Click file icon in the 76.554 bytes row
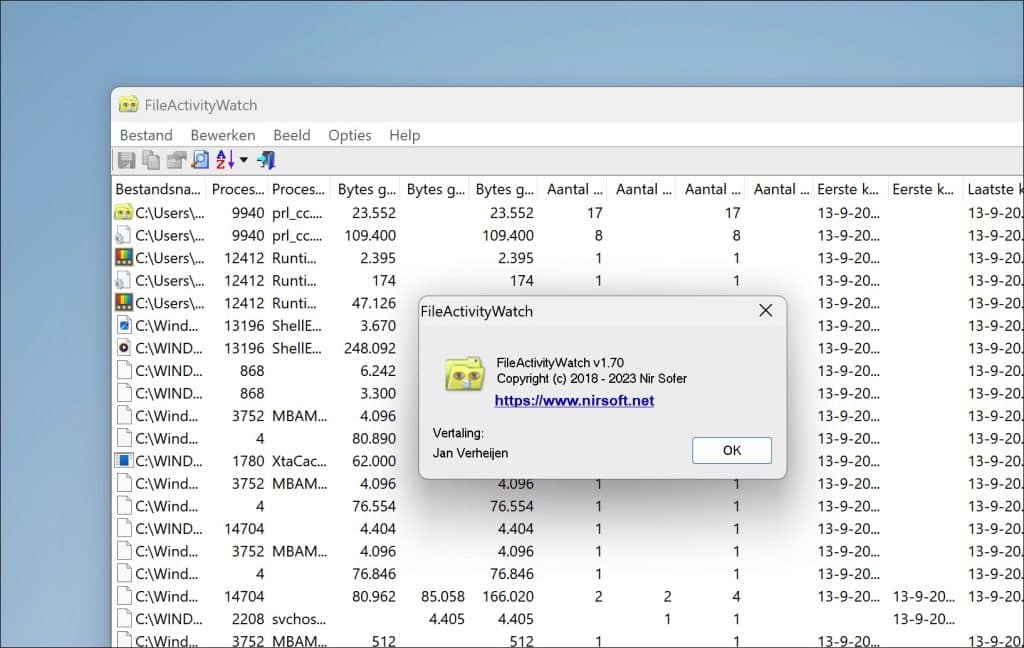 123,506
